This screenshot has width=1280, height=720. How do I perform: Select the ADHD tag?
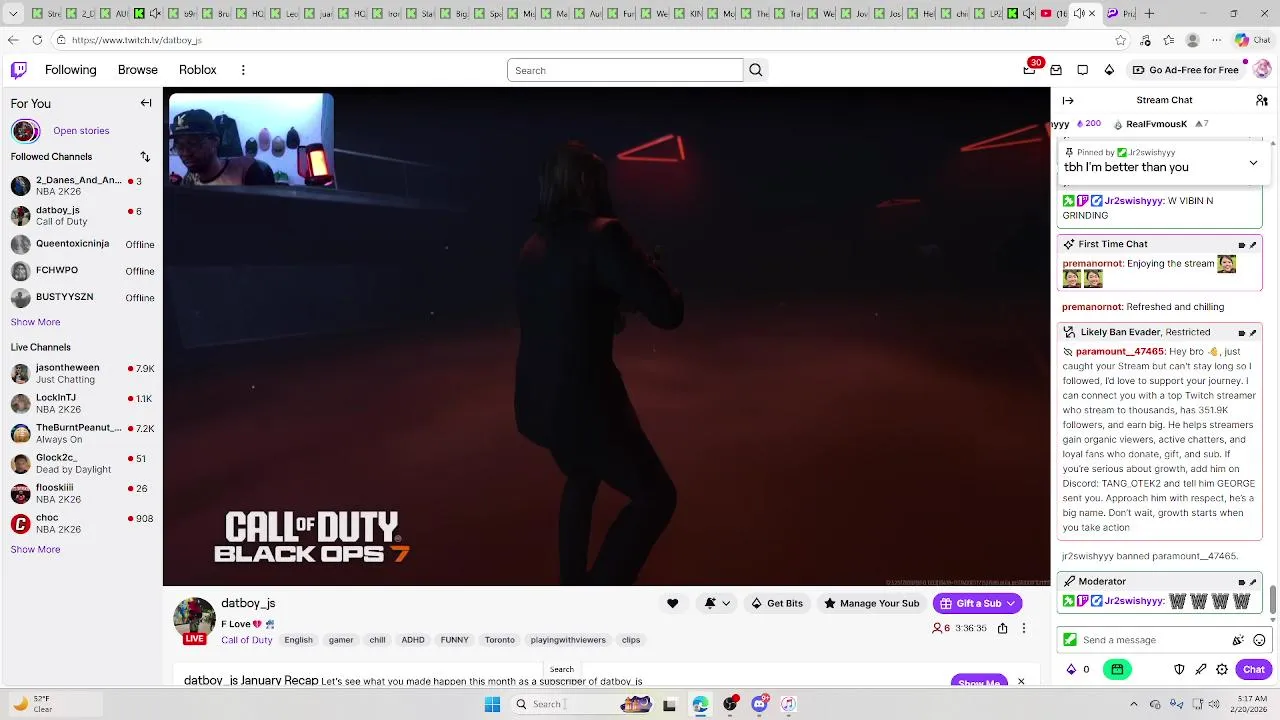[x=413, y=640]
